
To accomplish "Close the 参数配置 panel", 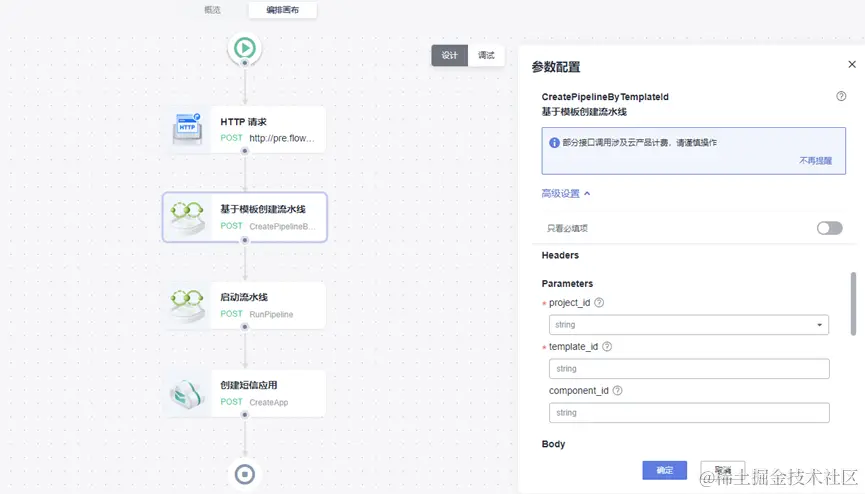I will coord(852,65).
